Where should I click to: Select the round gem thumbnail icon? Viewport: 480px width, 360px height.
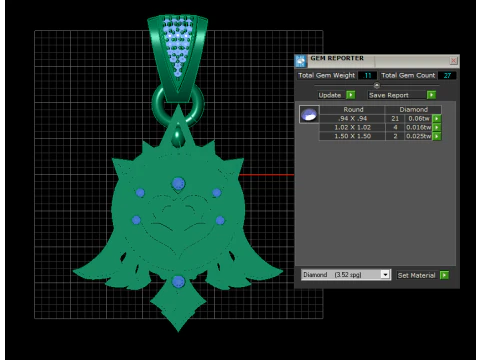309,114
